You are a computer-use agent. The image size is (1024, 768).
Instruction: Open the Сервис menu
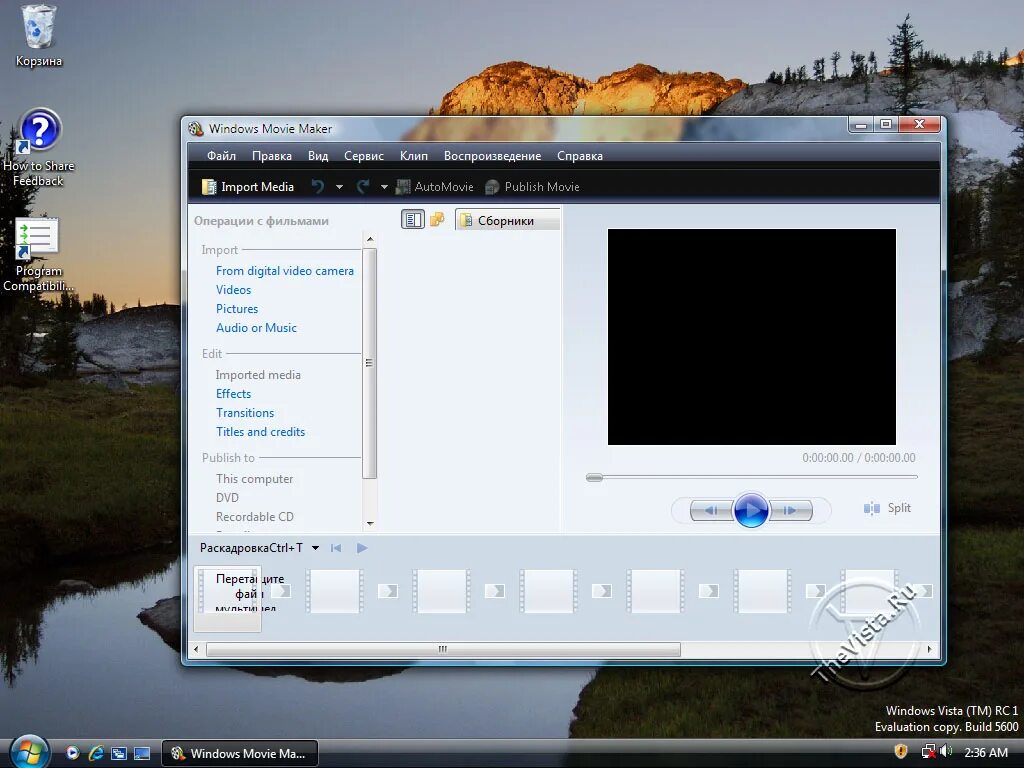364,155
